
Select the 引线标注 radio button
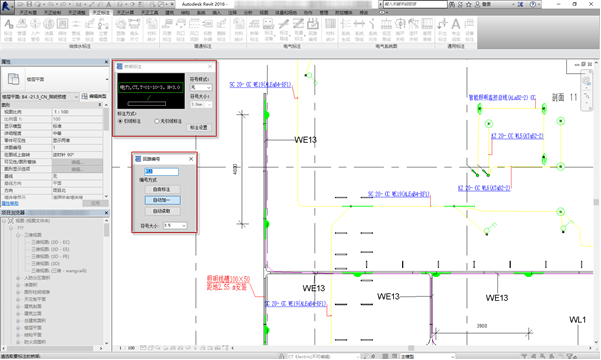(120, 121)
